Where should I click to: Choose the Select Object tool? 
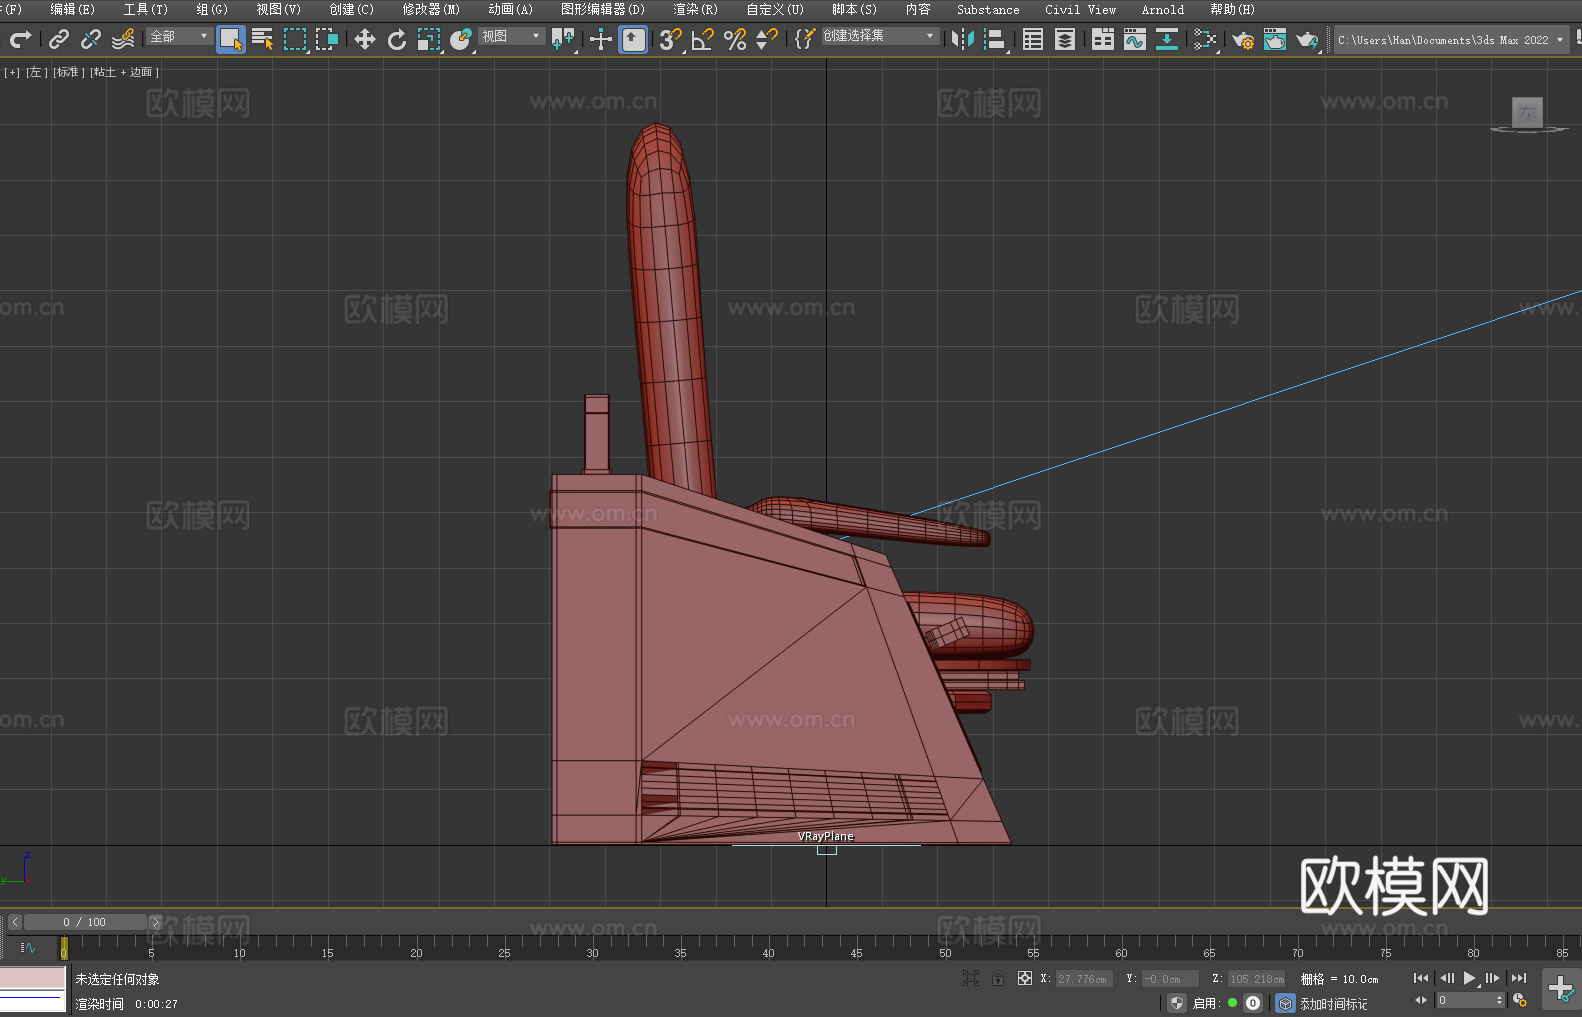pos(231,39)
